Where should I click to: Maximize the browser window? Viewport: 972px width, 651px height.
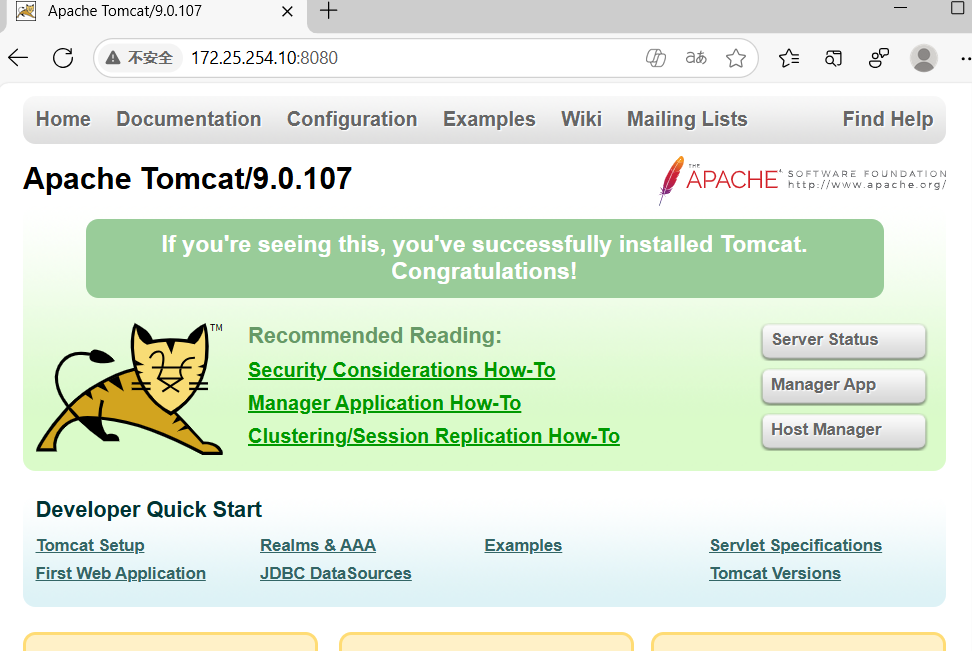point(958,7)
